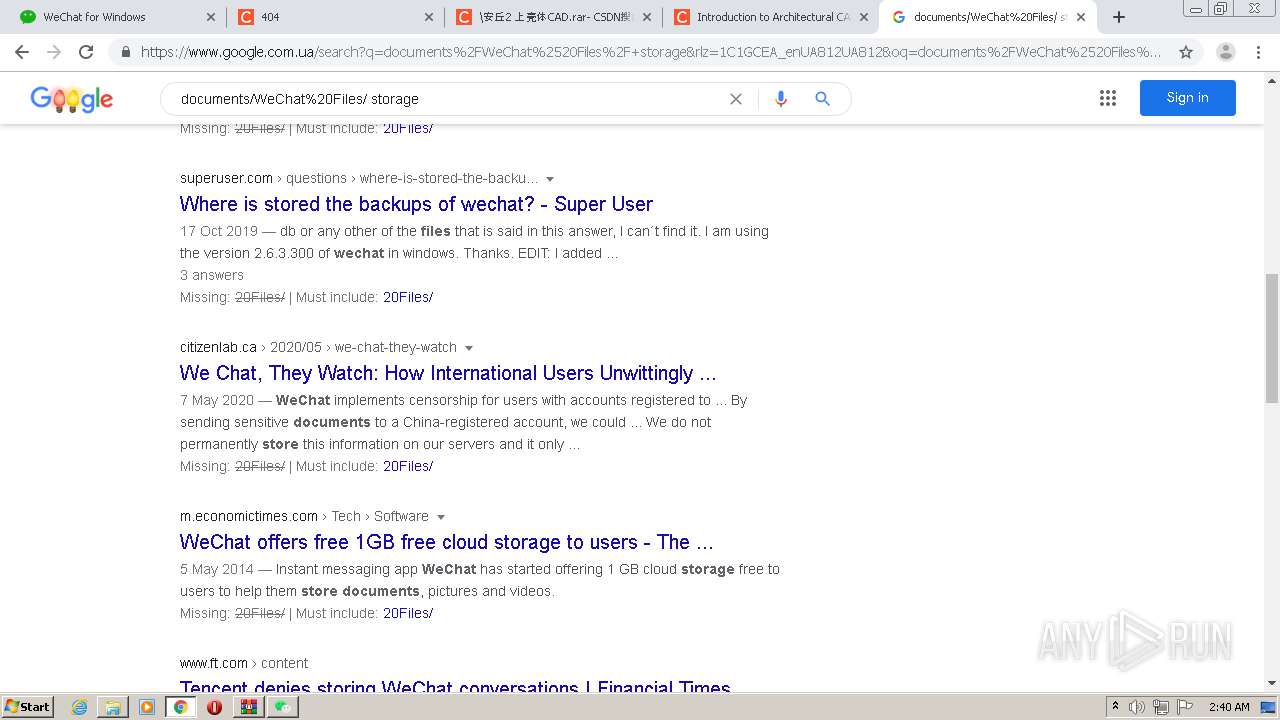Go to Google home via the logo
Viewport: 1280px width, 720px height.
pyautogui.click(x=71, y=99)
